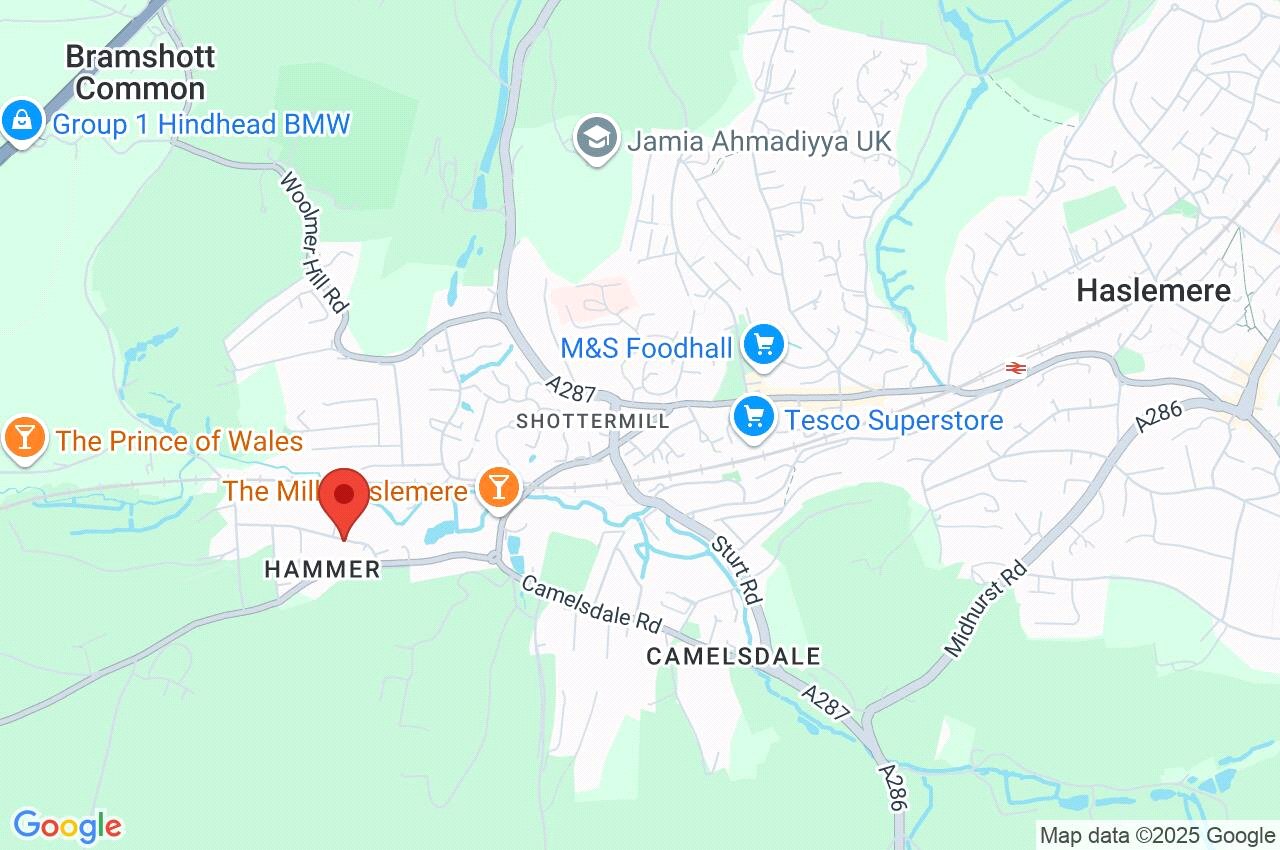Image resolution: width=1280 pixels, height=850 pixels.
Task: Select the Group 1 Hindhead BMW lock icon
Action: (x=21, y=122)
